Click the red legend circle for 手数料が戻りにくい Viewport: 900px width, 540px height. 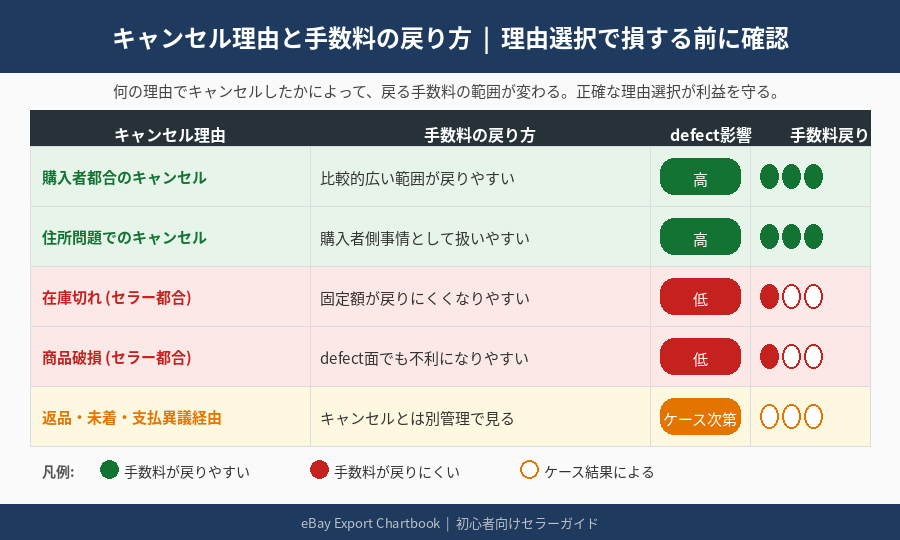click(320, 470)
